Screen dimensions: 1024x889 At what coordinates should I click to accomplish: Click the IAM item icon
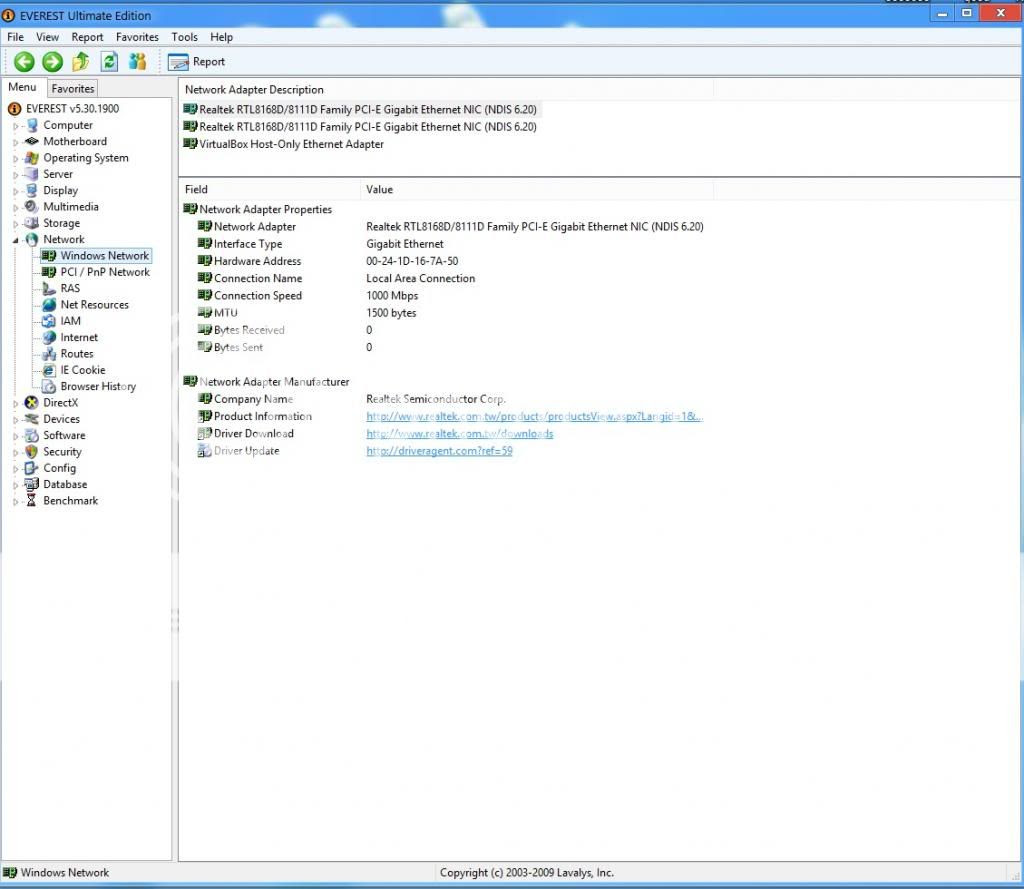49,321
